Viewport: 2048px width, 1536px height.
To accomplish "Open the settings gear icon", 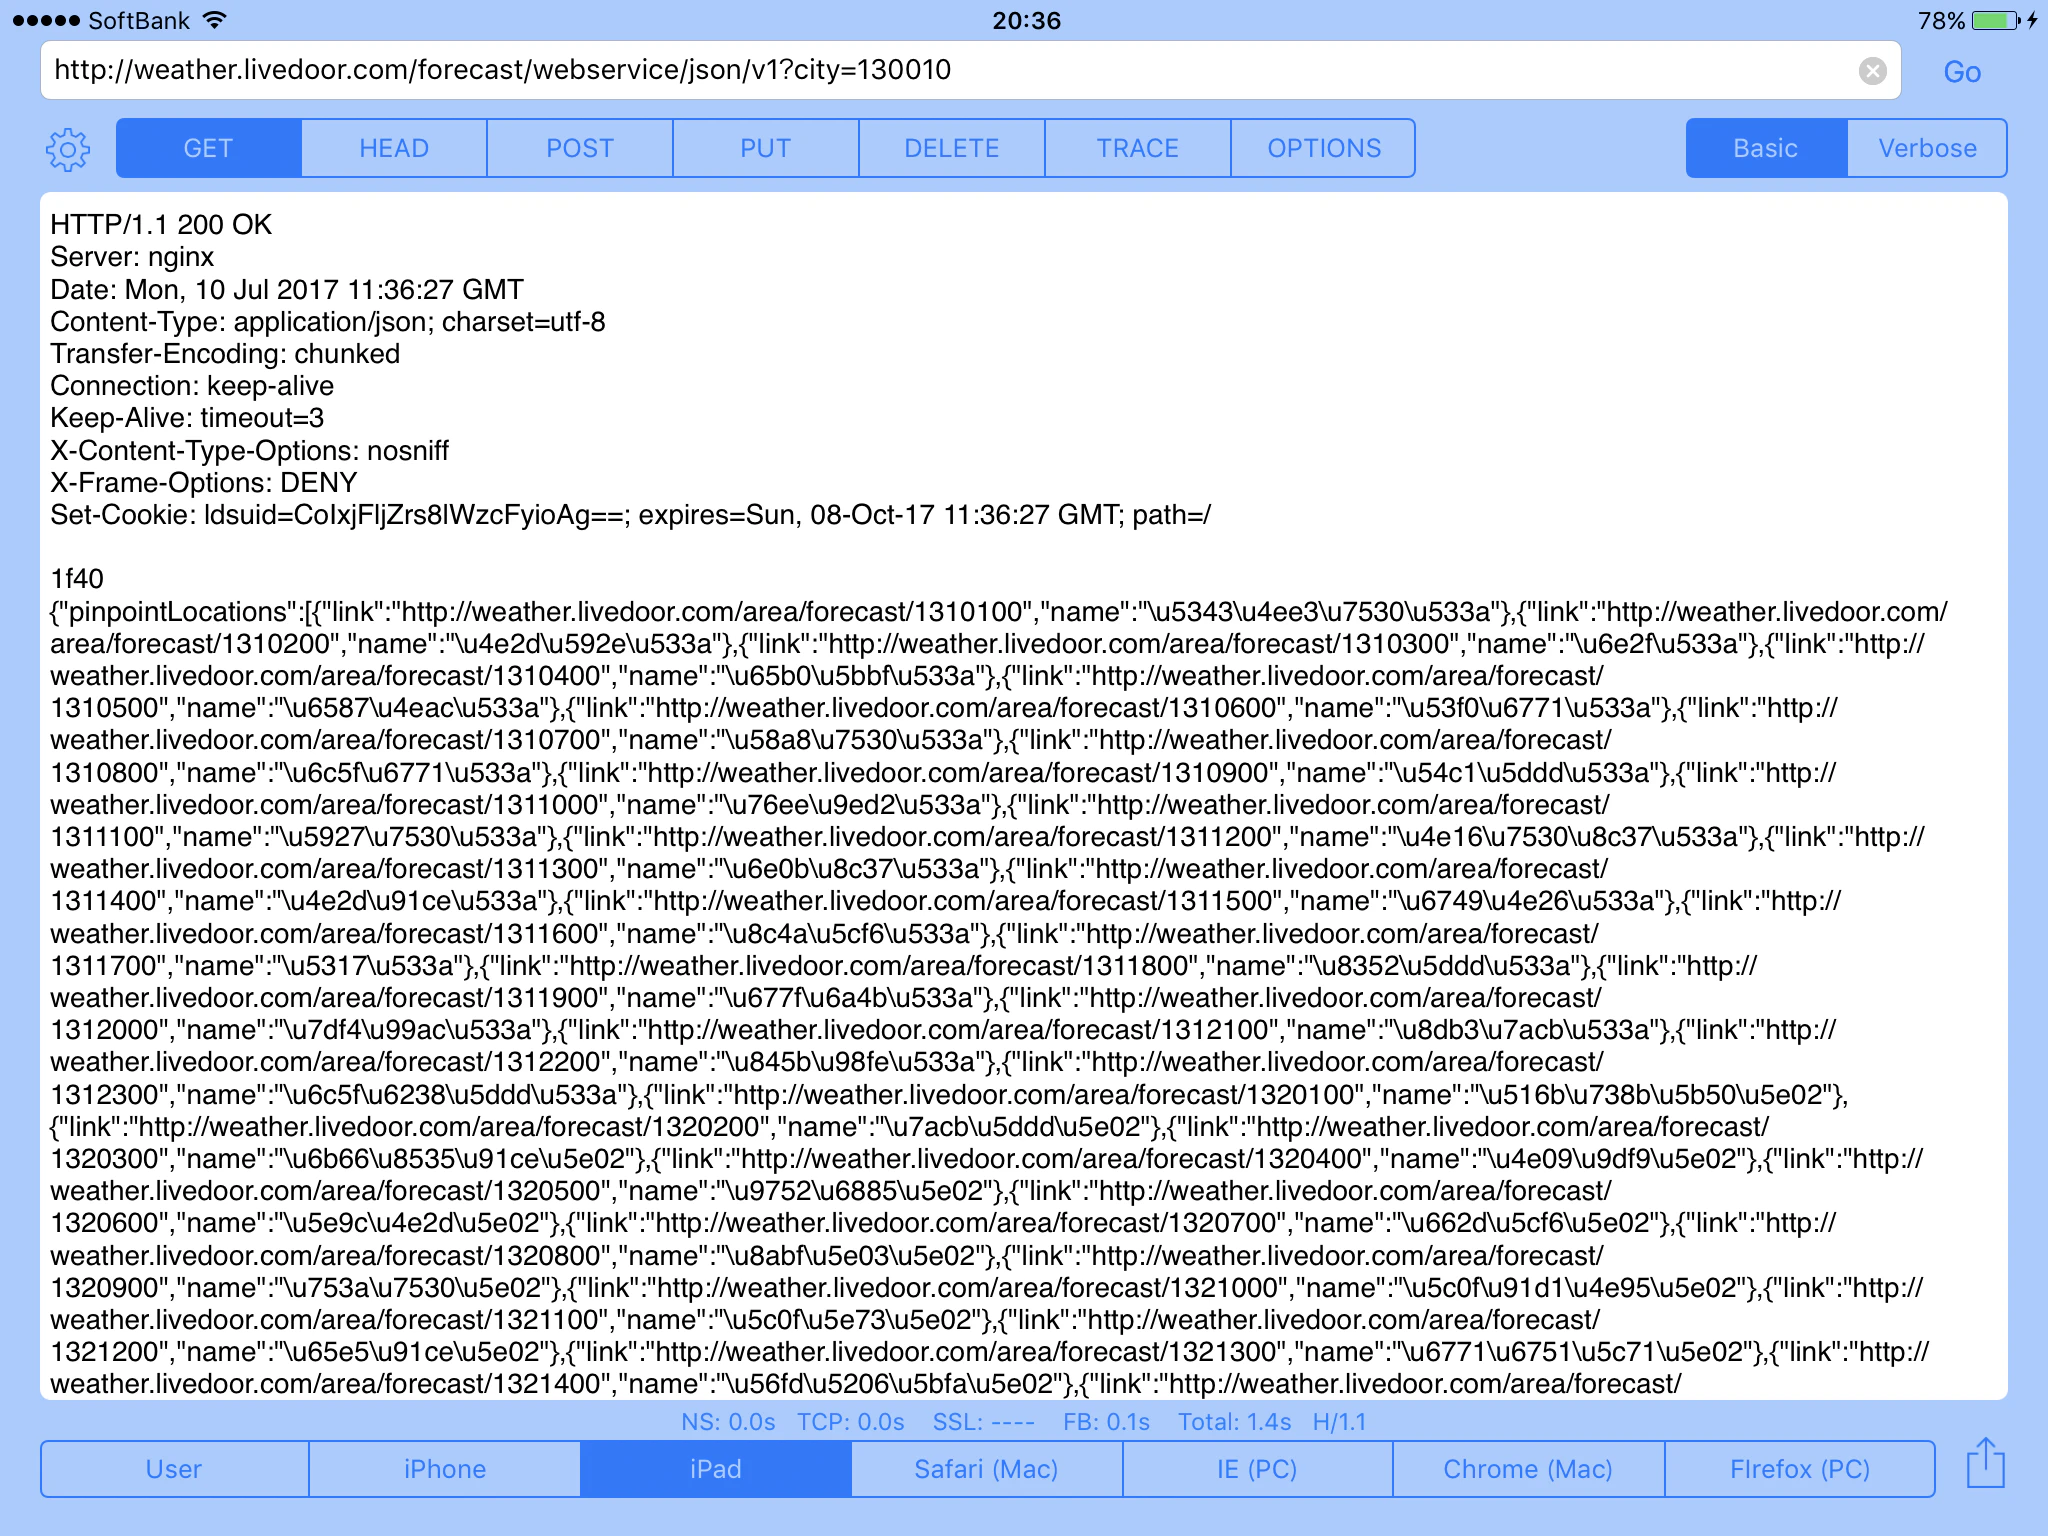I will tap(68, 149).
